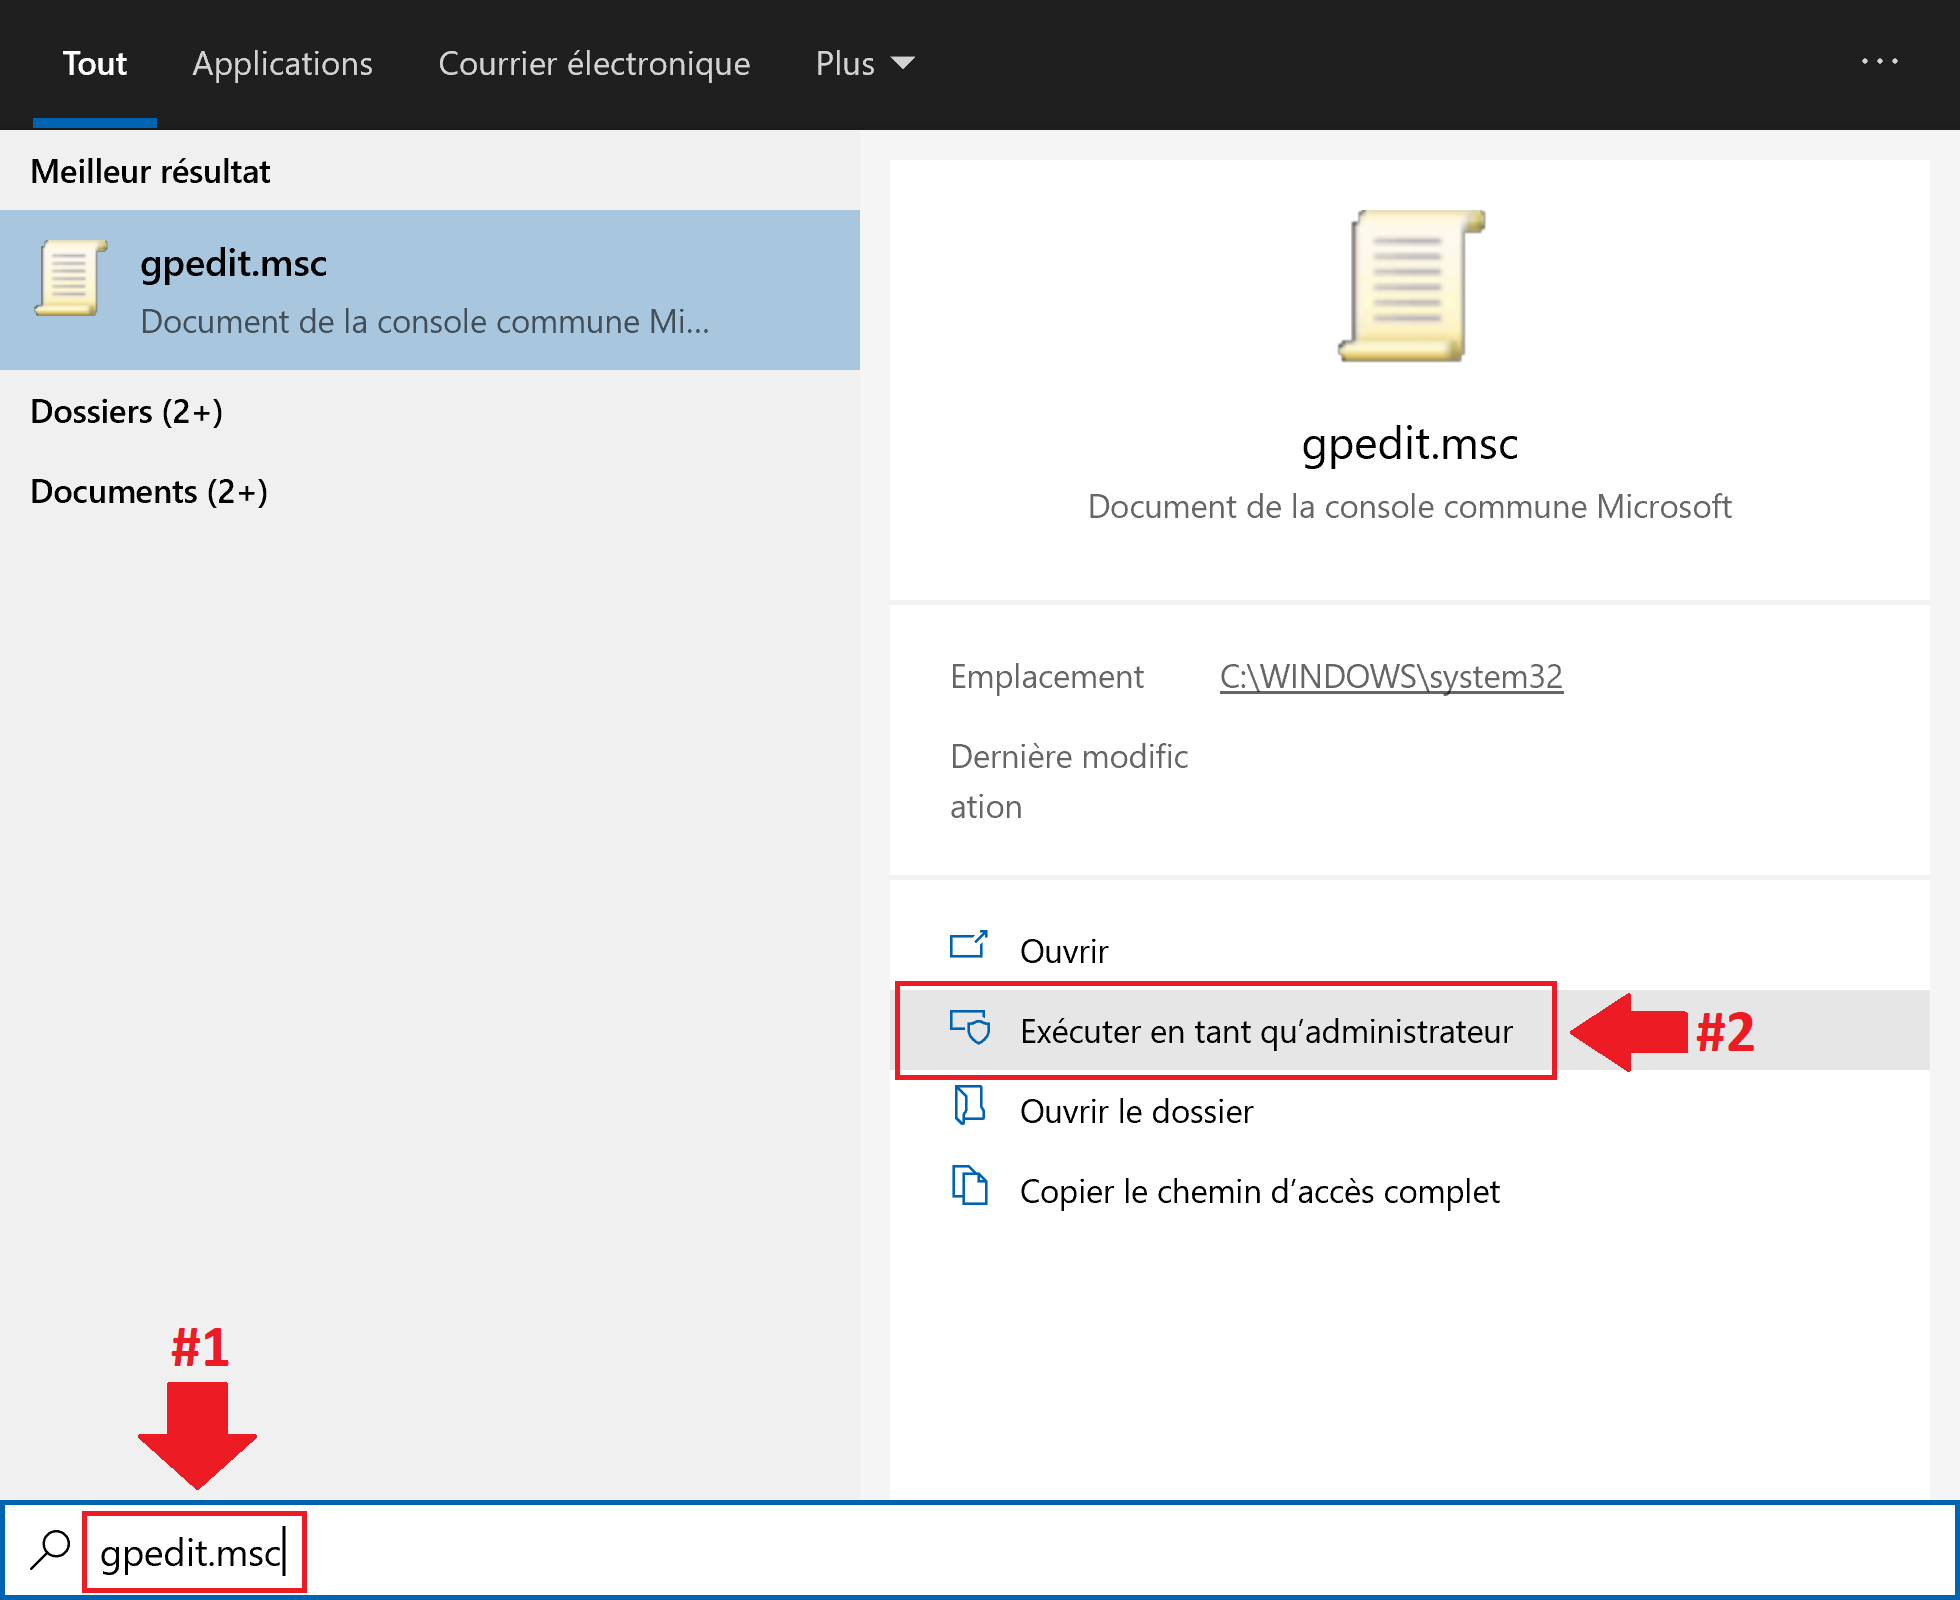Click the large gpedit.msc preview icon
This screenshot has width=1960, height=1600.
pos(1410,286)
